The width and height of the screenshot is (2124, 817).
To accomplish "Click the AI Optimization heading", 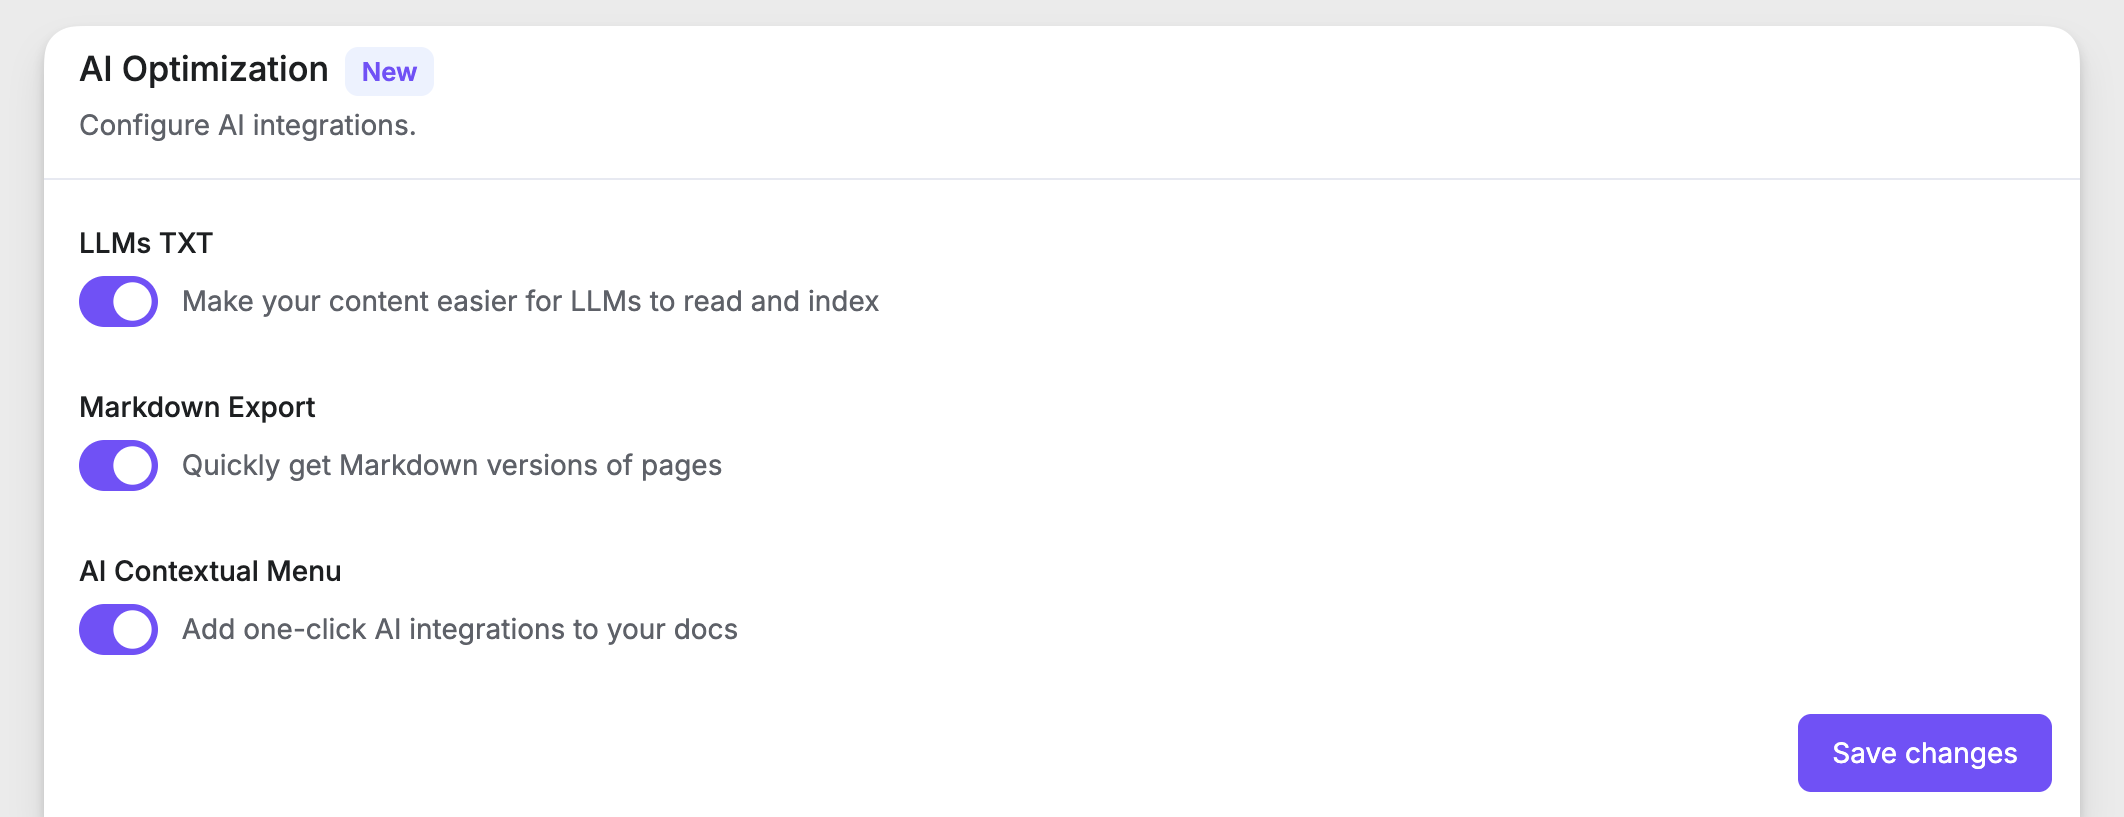I will point(204,69).
